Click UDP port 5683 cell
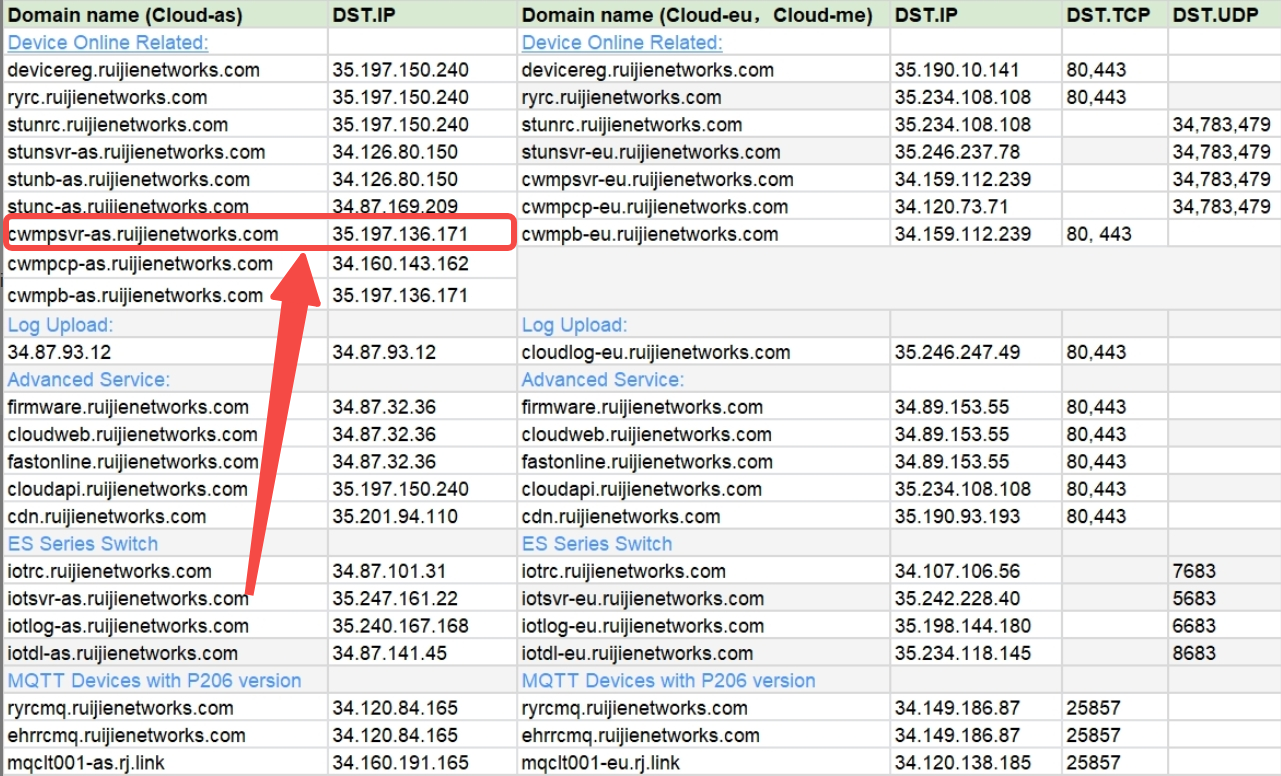This screenshot has width=1281, height=776. click(x=1224, y=599)
